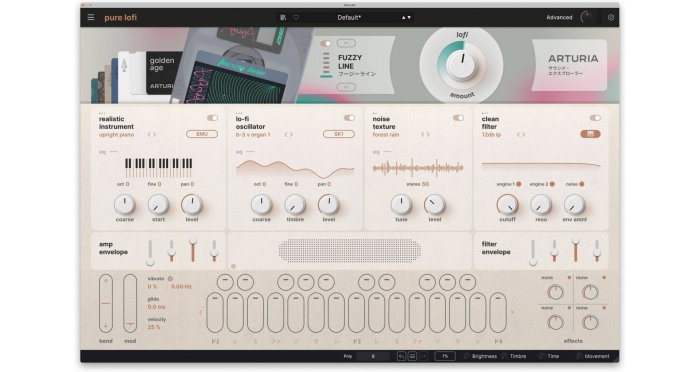Click the Poly voice count field
This screenshot has width=700, height=372.
(x=373, y=356)
